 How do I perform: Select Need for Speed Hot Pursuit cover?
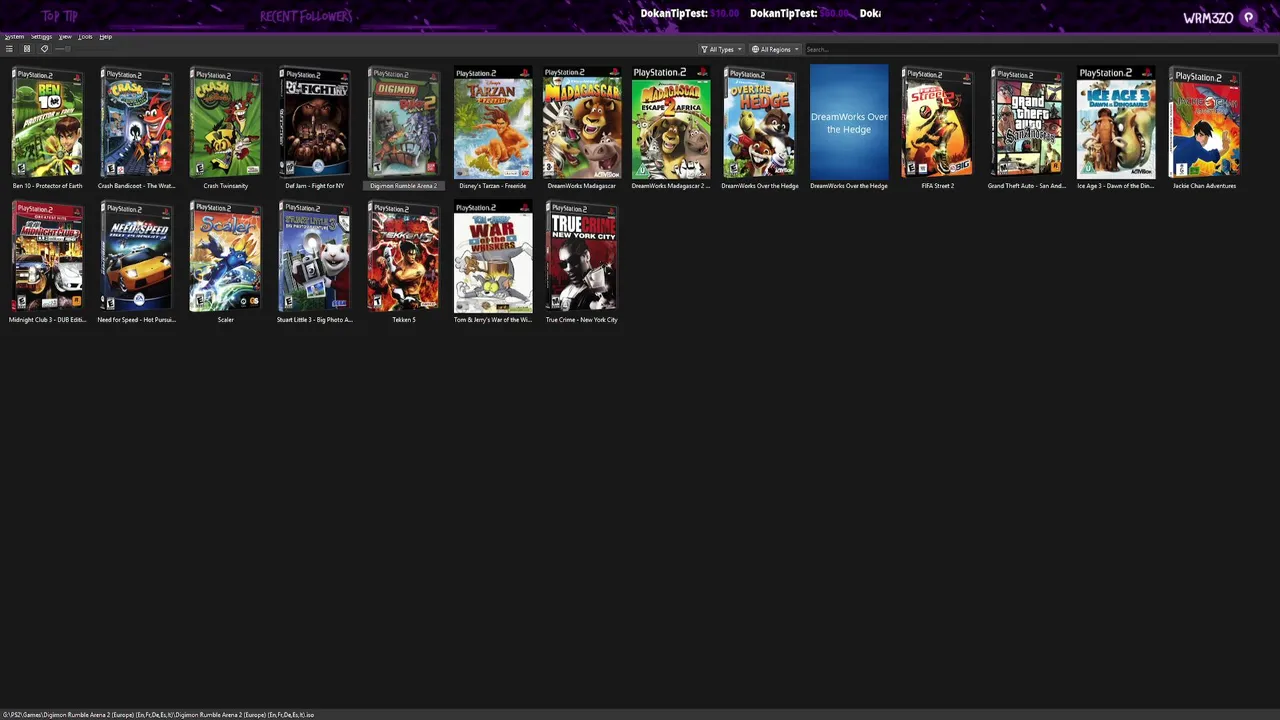pyautogui.click(x=136, y=257)
